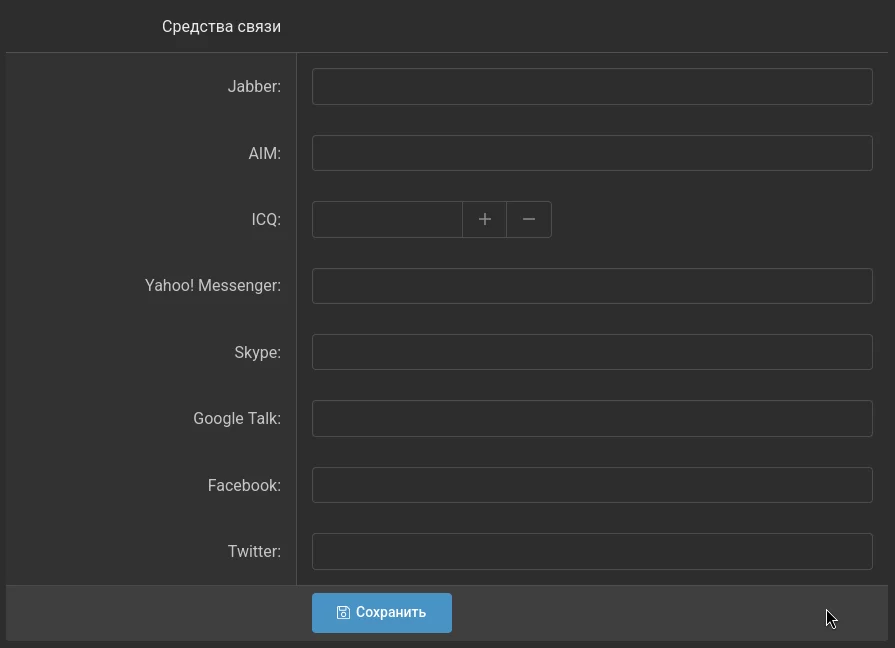The image size is (895, 648).
Task: Click the AIM: label text
Action: point(264,154)
